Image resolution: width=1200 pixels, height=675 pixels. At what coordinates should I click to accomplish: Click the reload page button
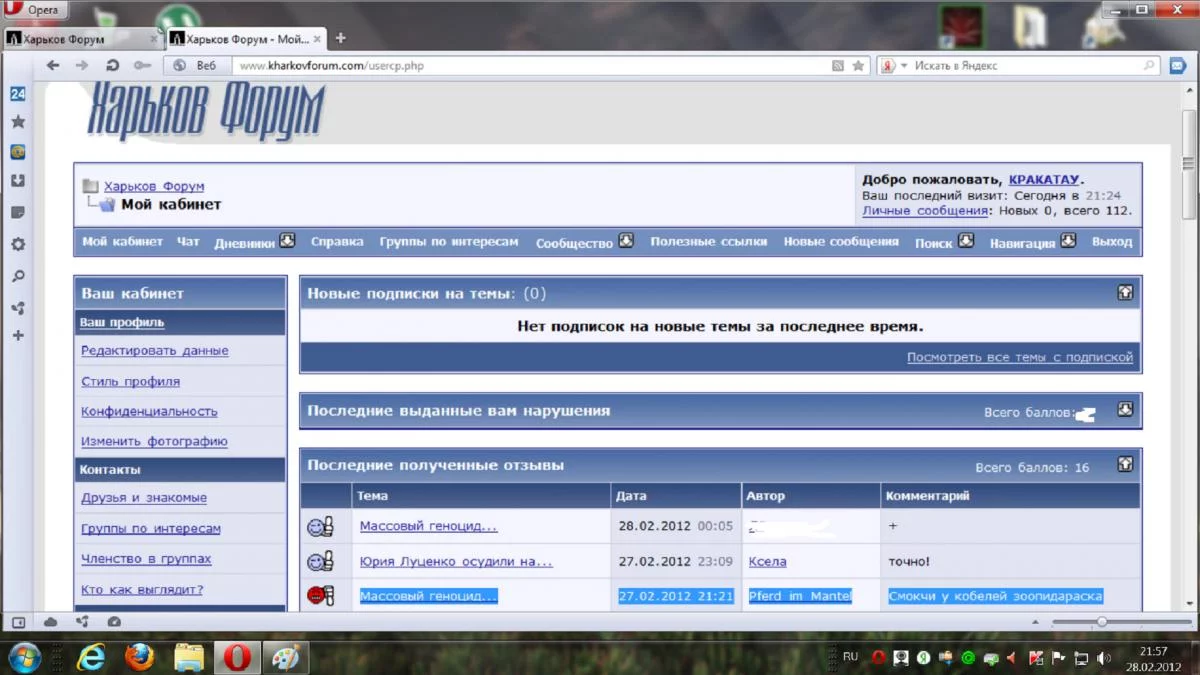click(113, 66)
